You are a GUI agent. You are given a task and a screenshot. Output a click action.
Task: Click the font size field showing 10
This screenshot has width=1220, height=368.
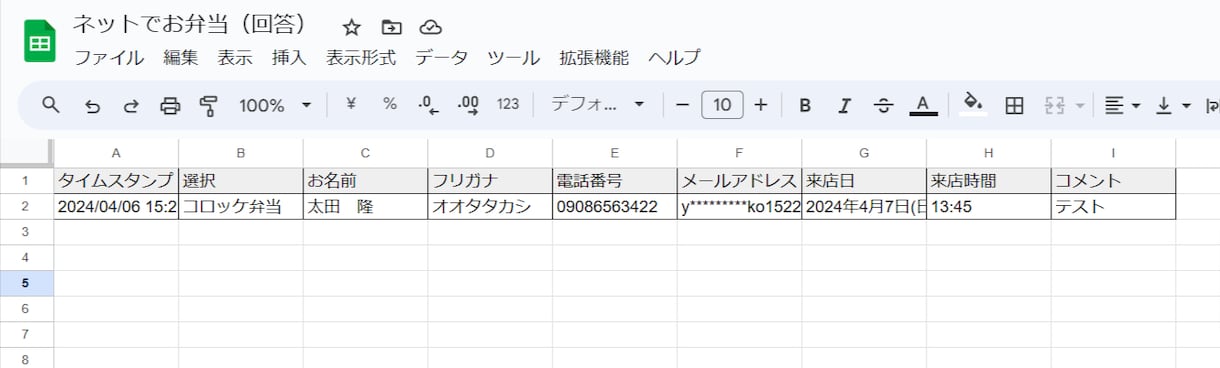[722, 104]
